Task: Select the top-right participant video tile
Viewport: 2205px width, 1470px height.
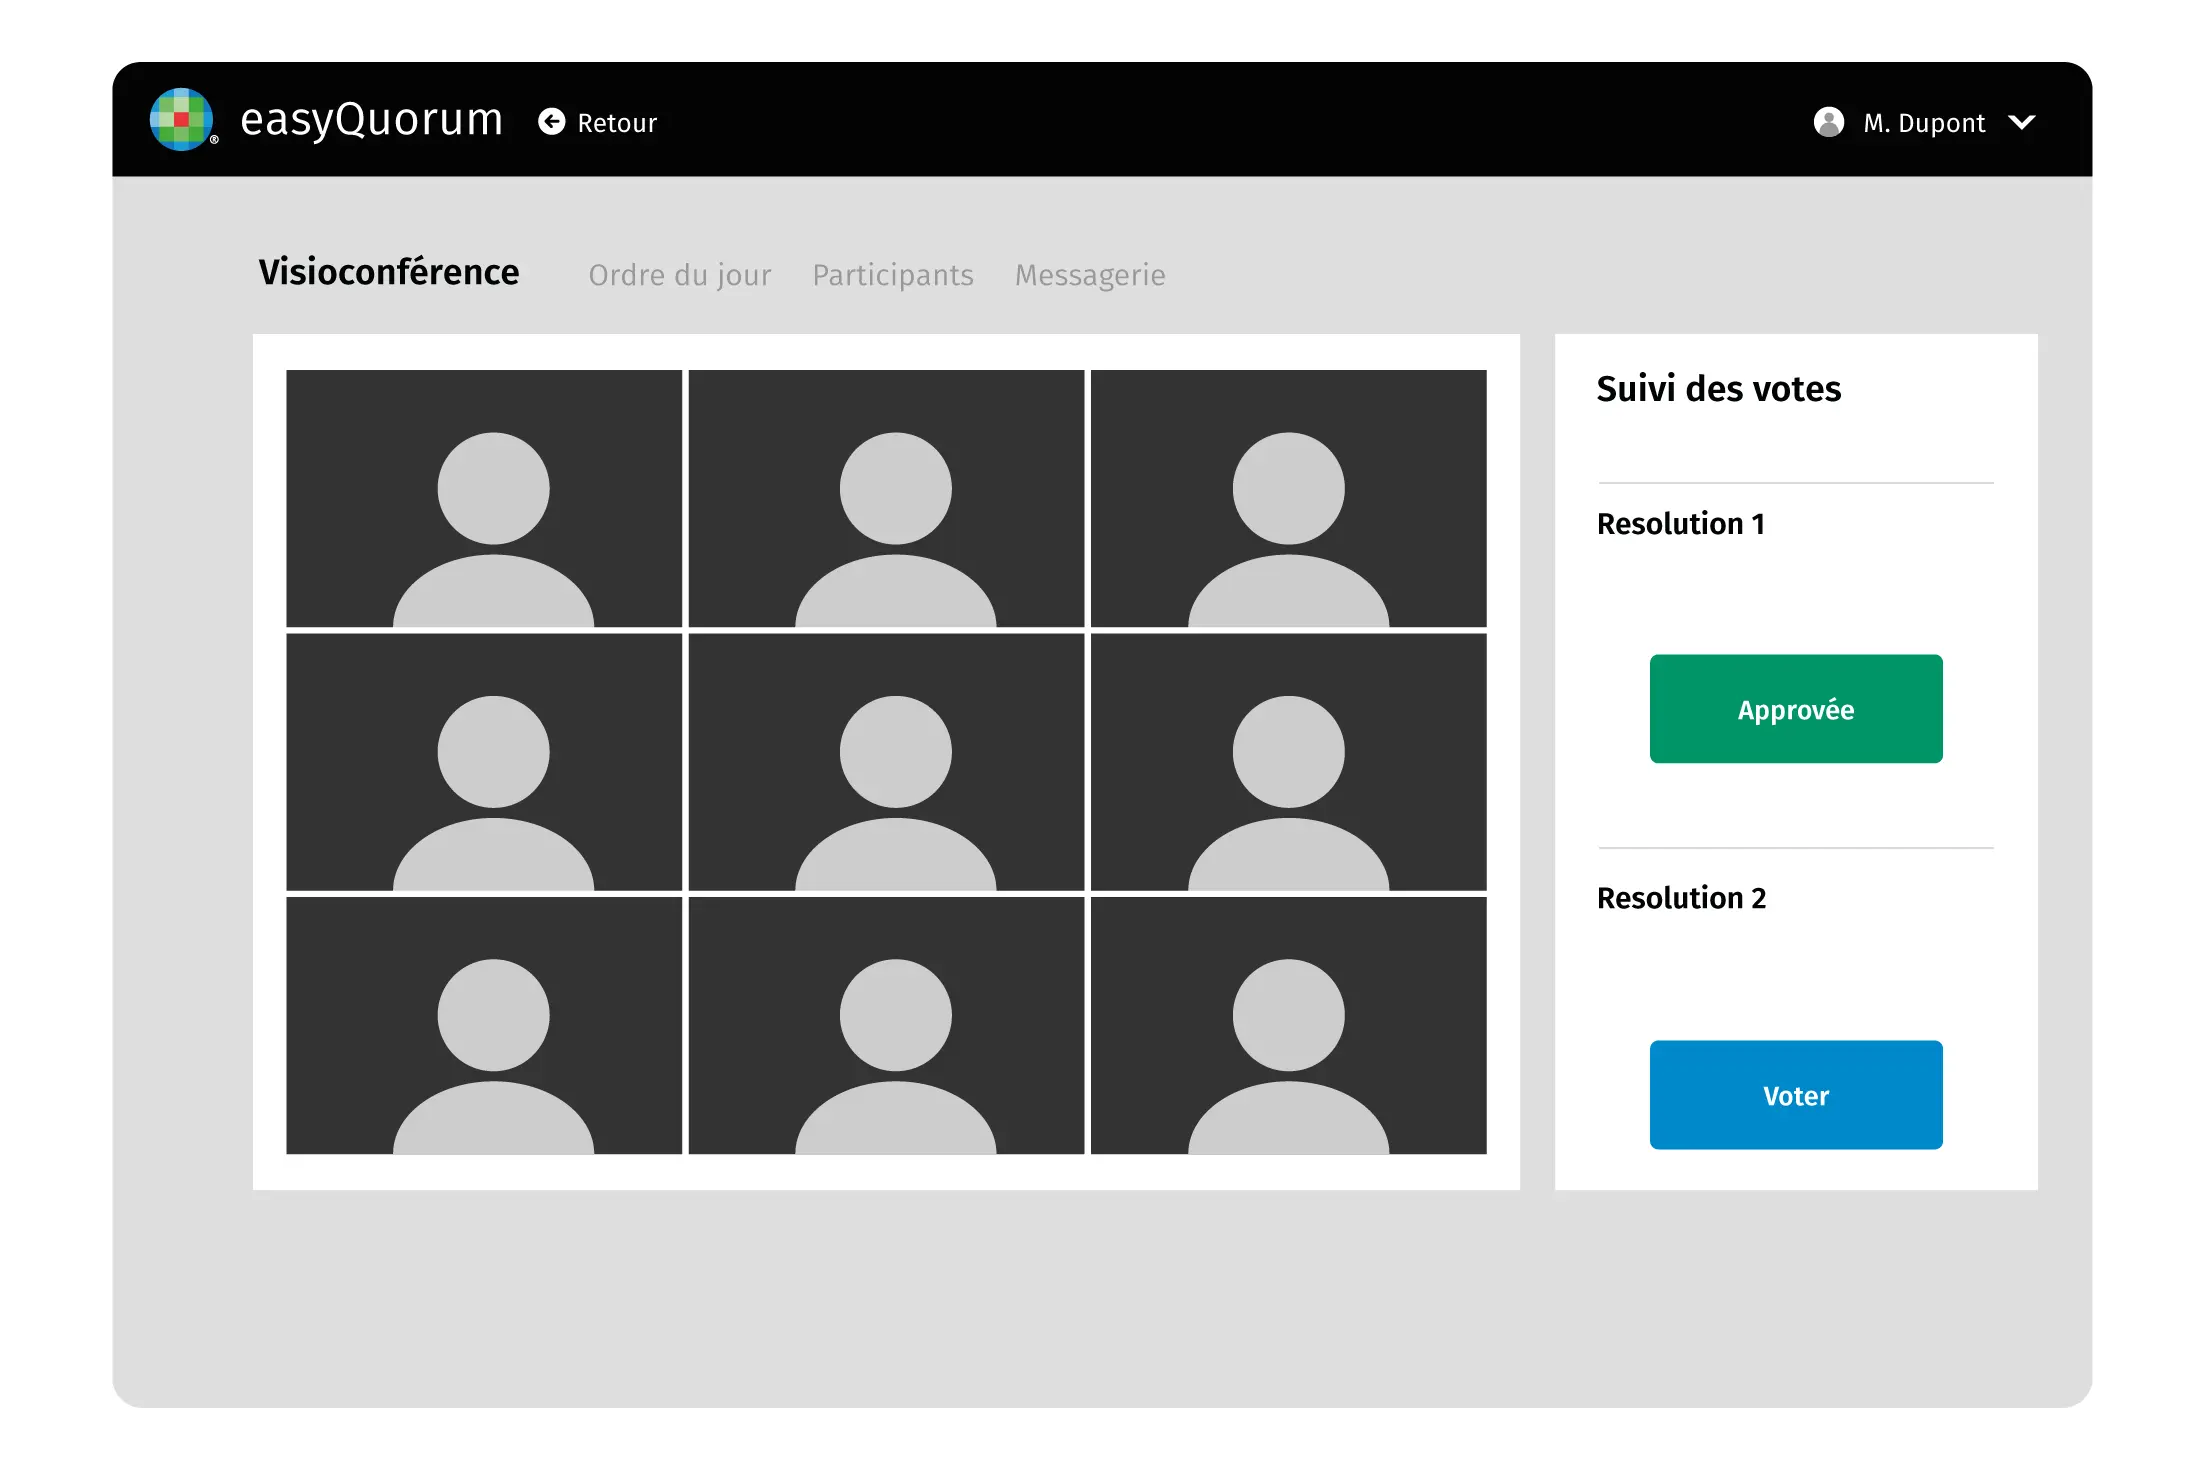Action: click(x=1288, y=498)
